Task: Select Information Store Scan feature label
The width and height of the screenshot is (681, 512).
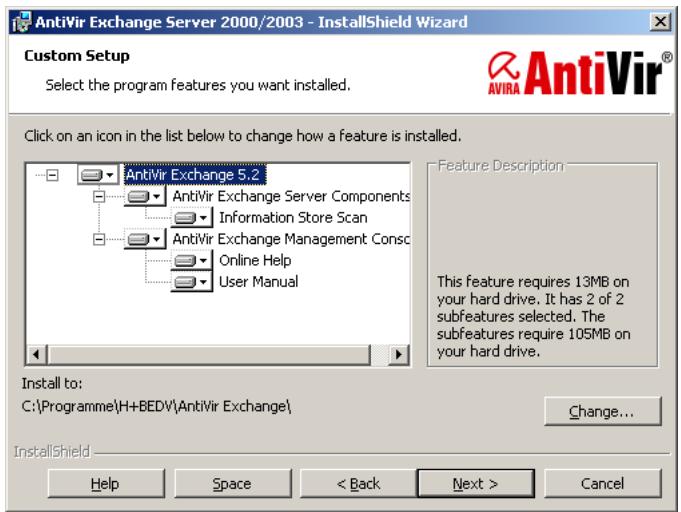Action: tap(293, 218)
